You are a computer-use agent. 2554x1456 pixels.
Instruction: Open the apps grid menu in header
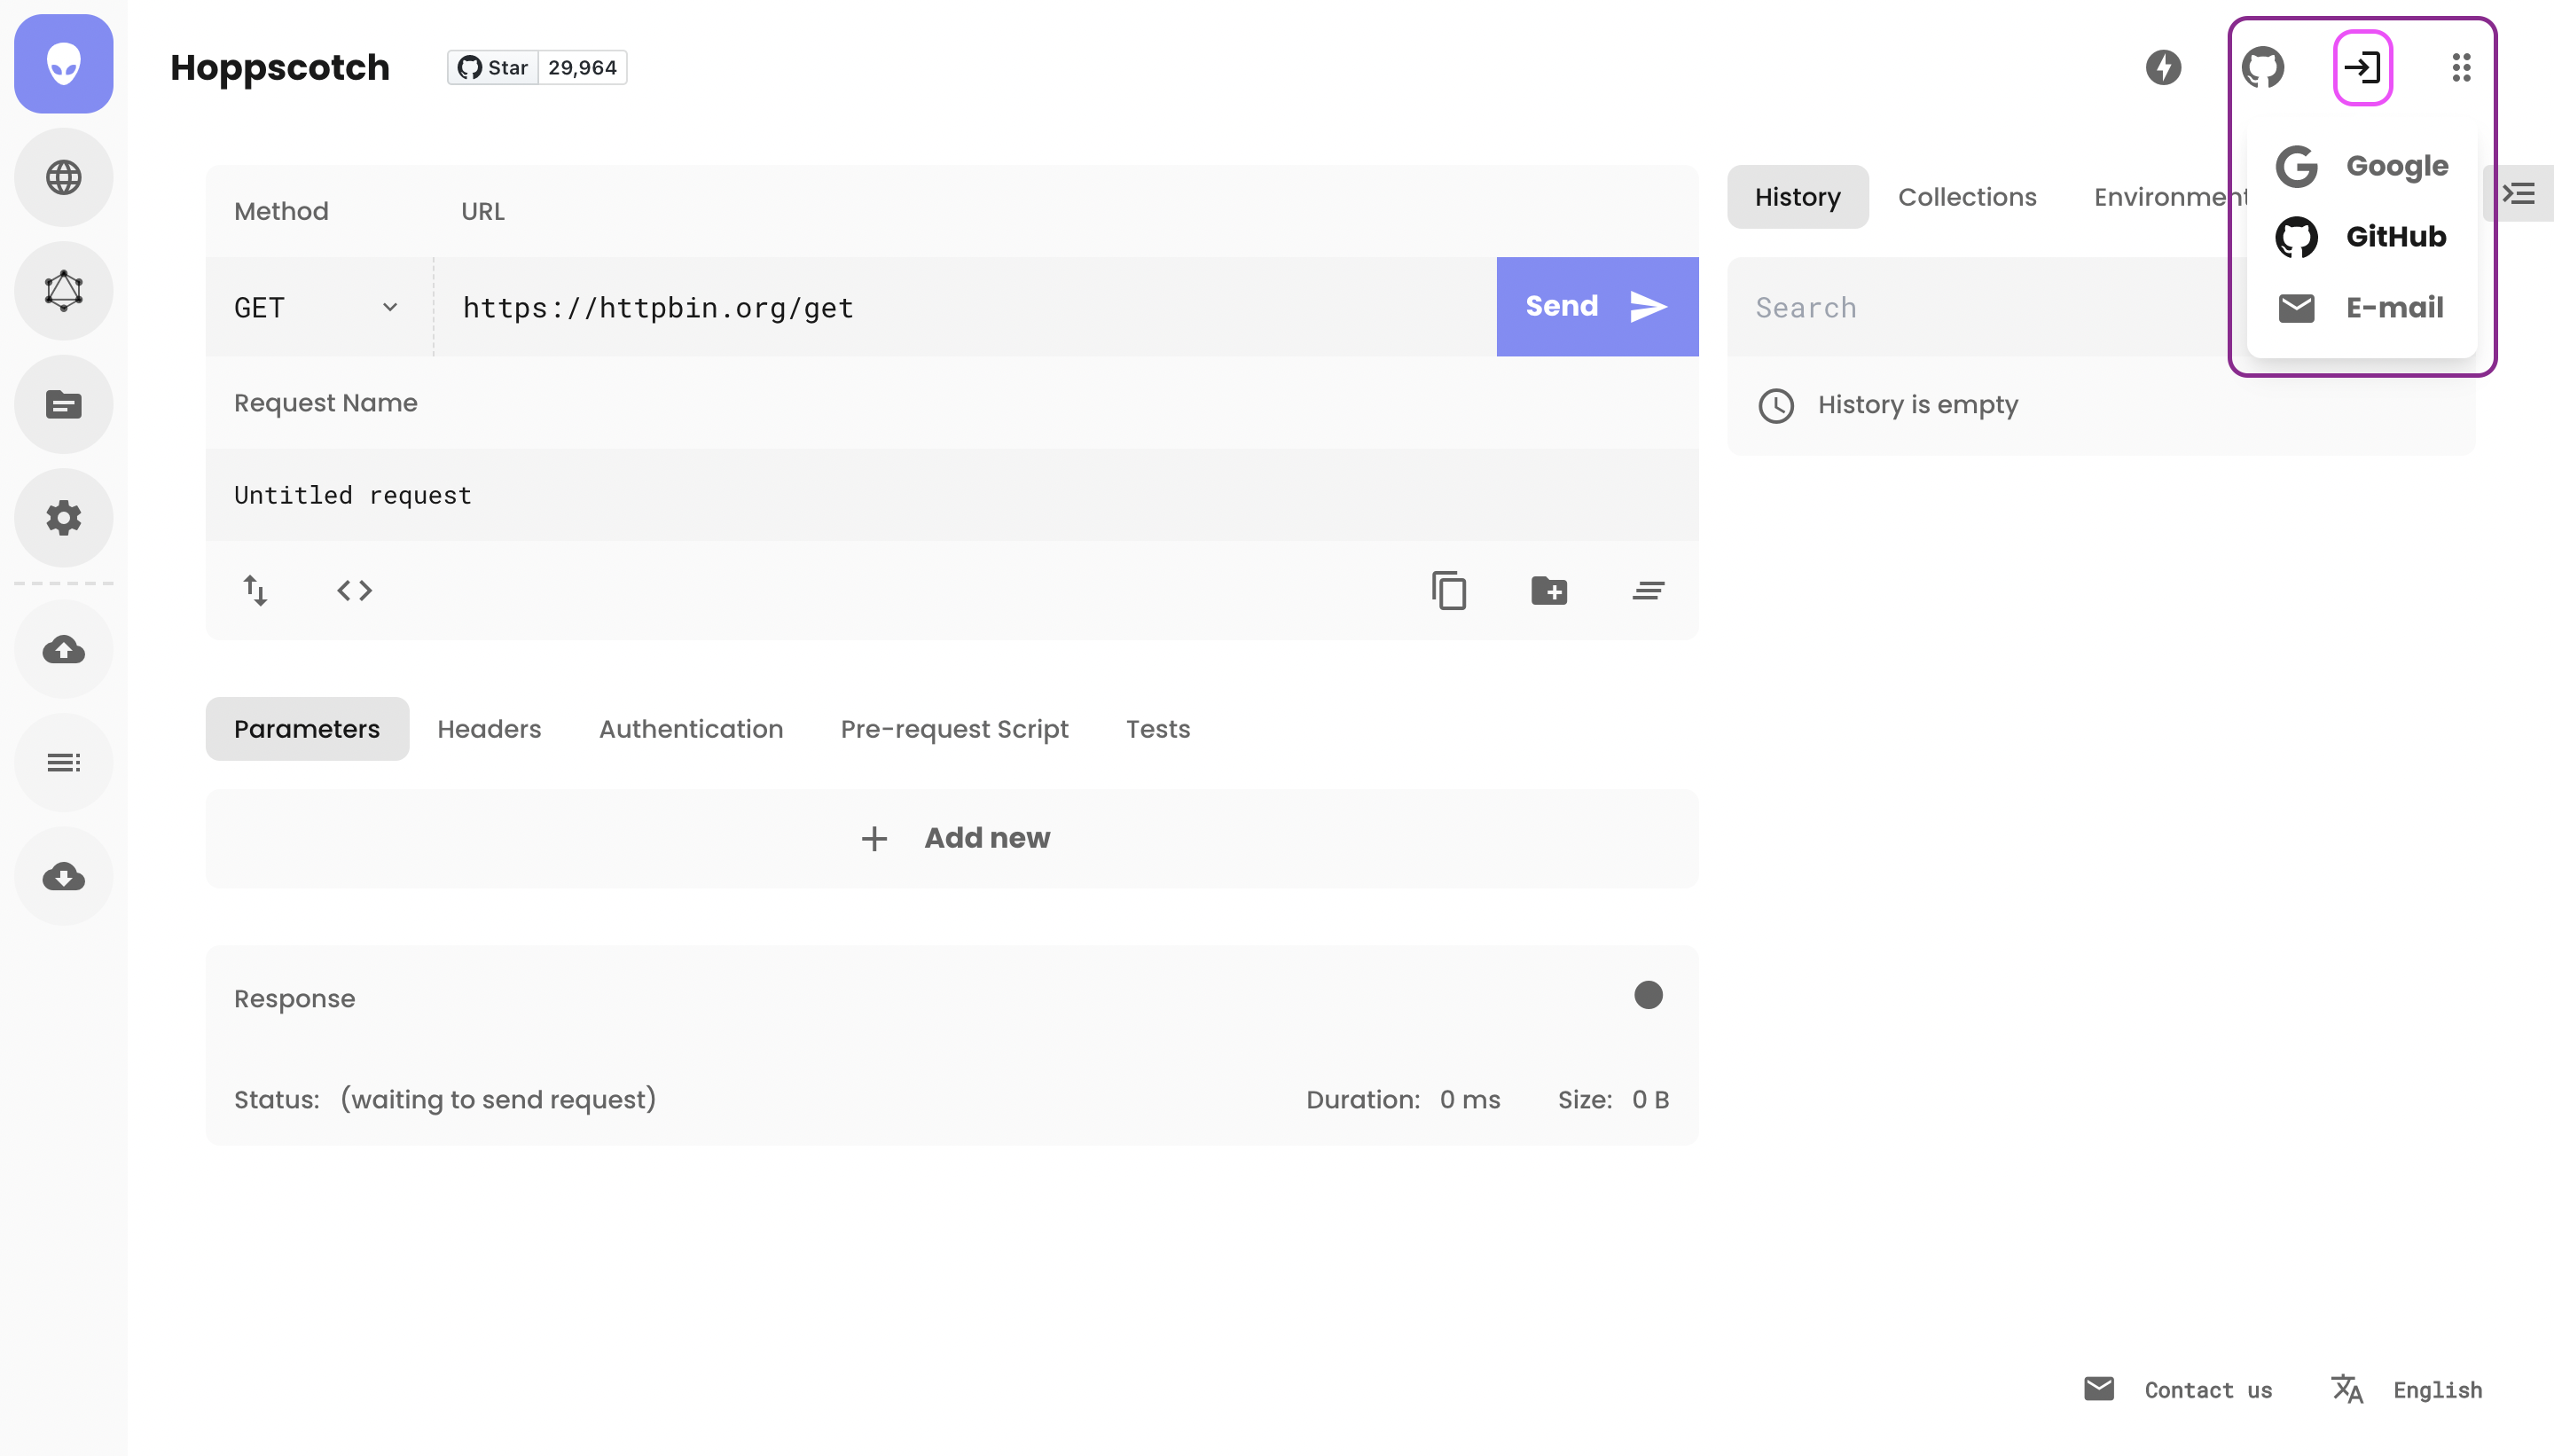[2460, 67]
